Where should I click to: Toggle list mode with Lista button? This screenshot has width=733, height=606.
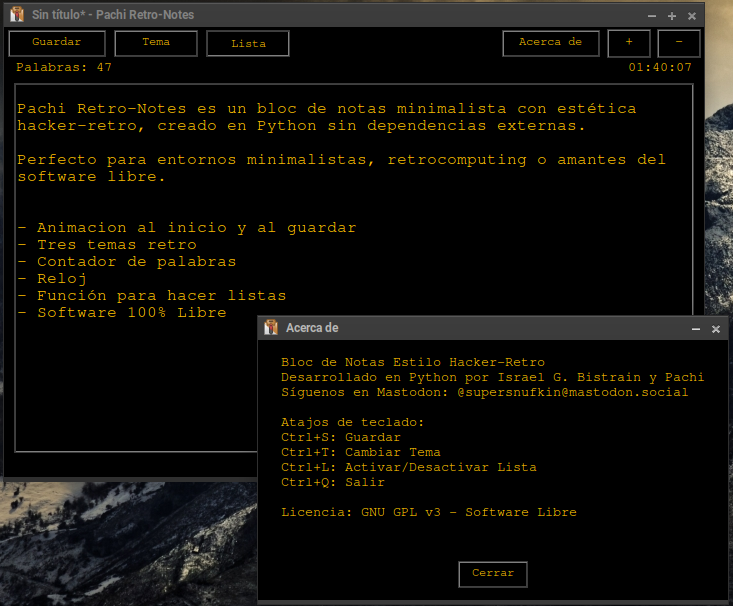248,43
